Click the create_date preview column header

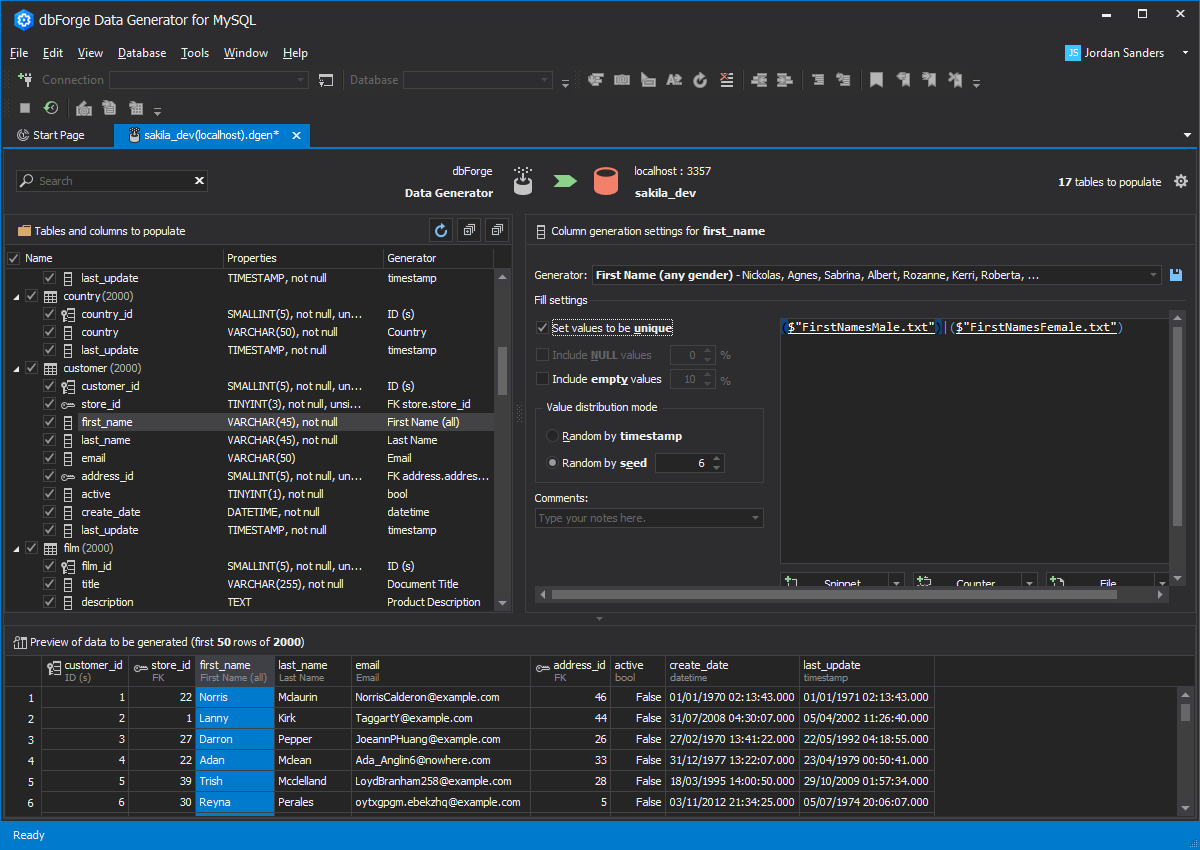point(732,670)
